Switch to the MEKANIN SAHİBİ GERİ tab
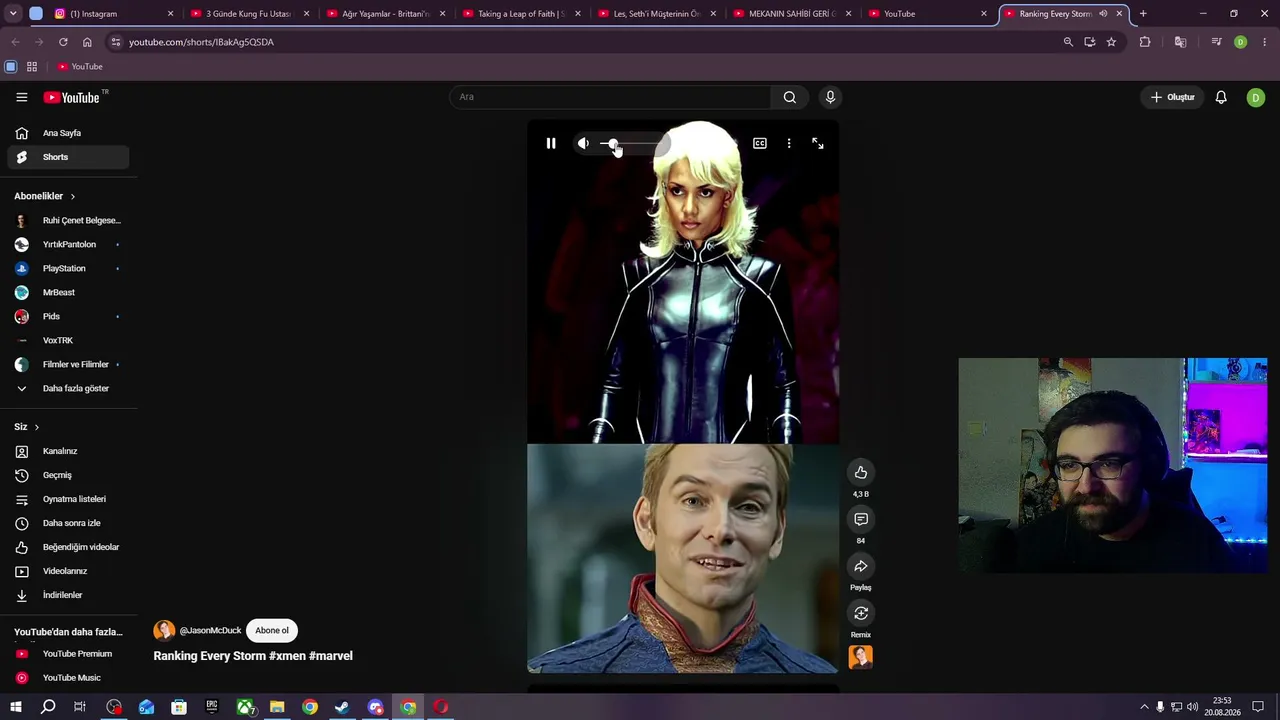 coord(794,14)
